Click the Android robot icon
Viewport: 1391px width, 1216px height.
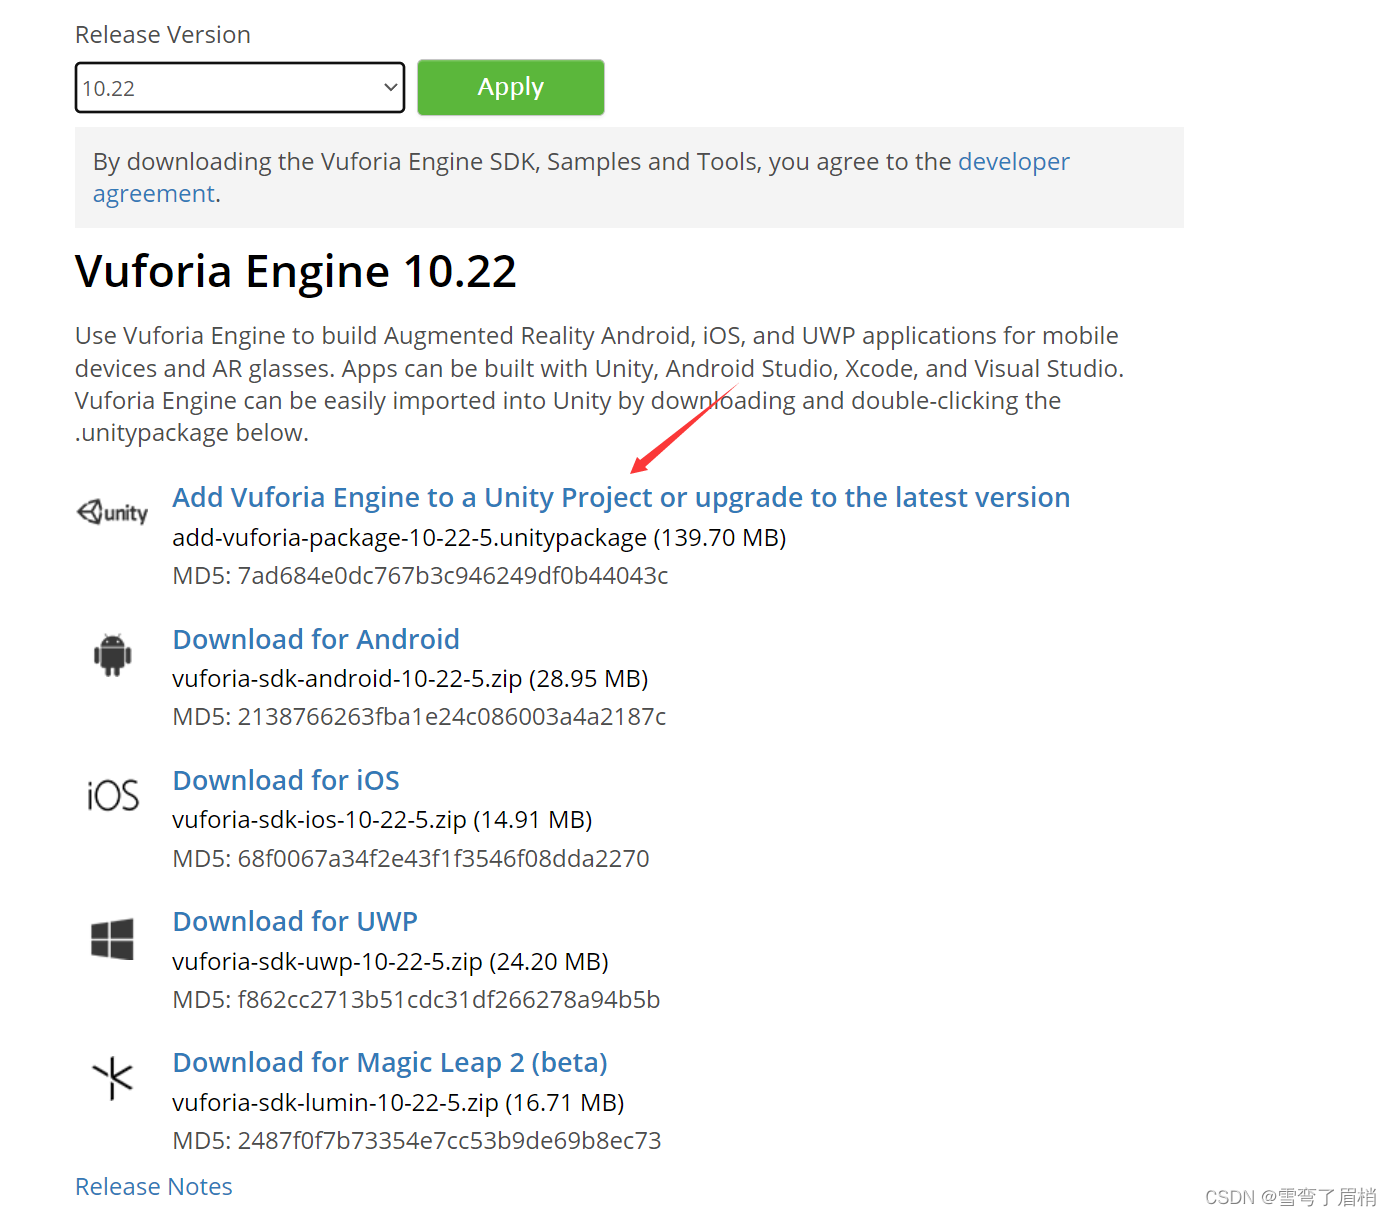coord(112,655)
